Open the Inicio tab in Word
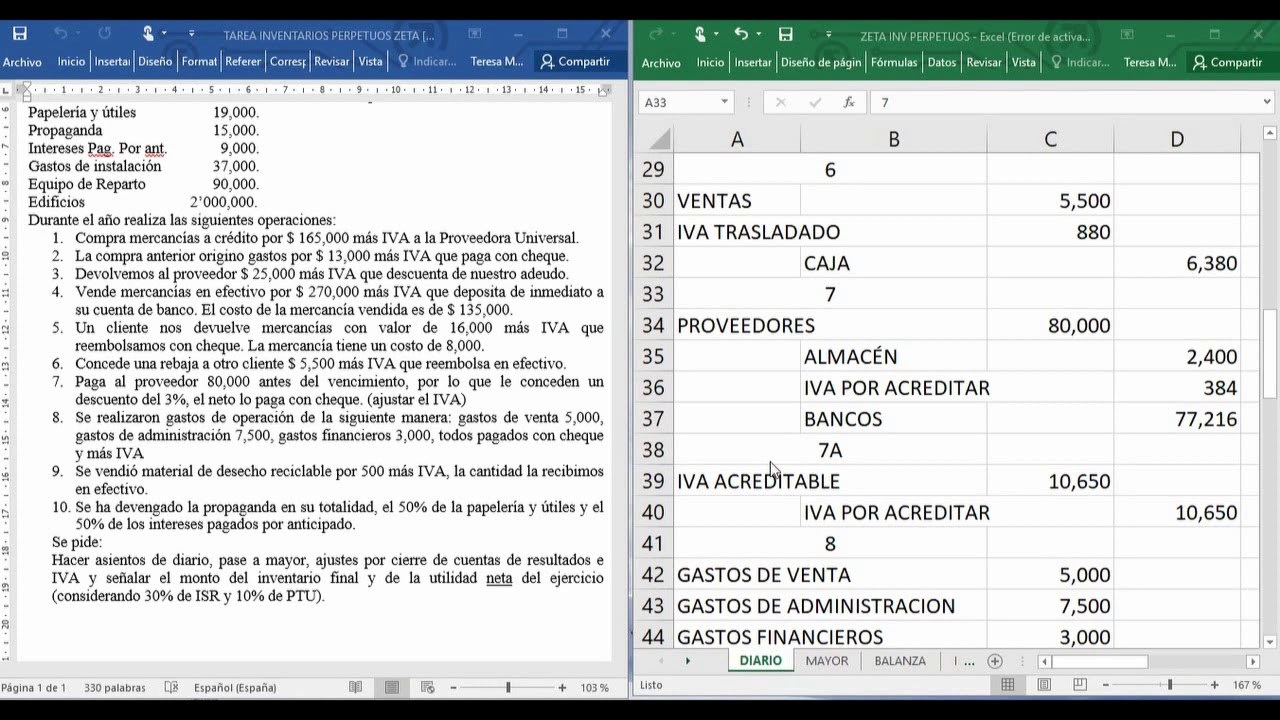 click(x=71, y=61)
